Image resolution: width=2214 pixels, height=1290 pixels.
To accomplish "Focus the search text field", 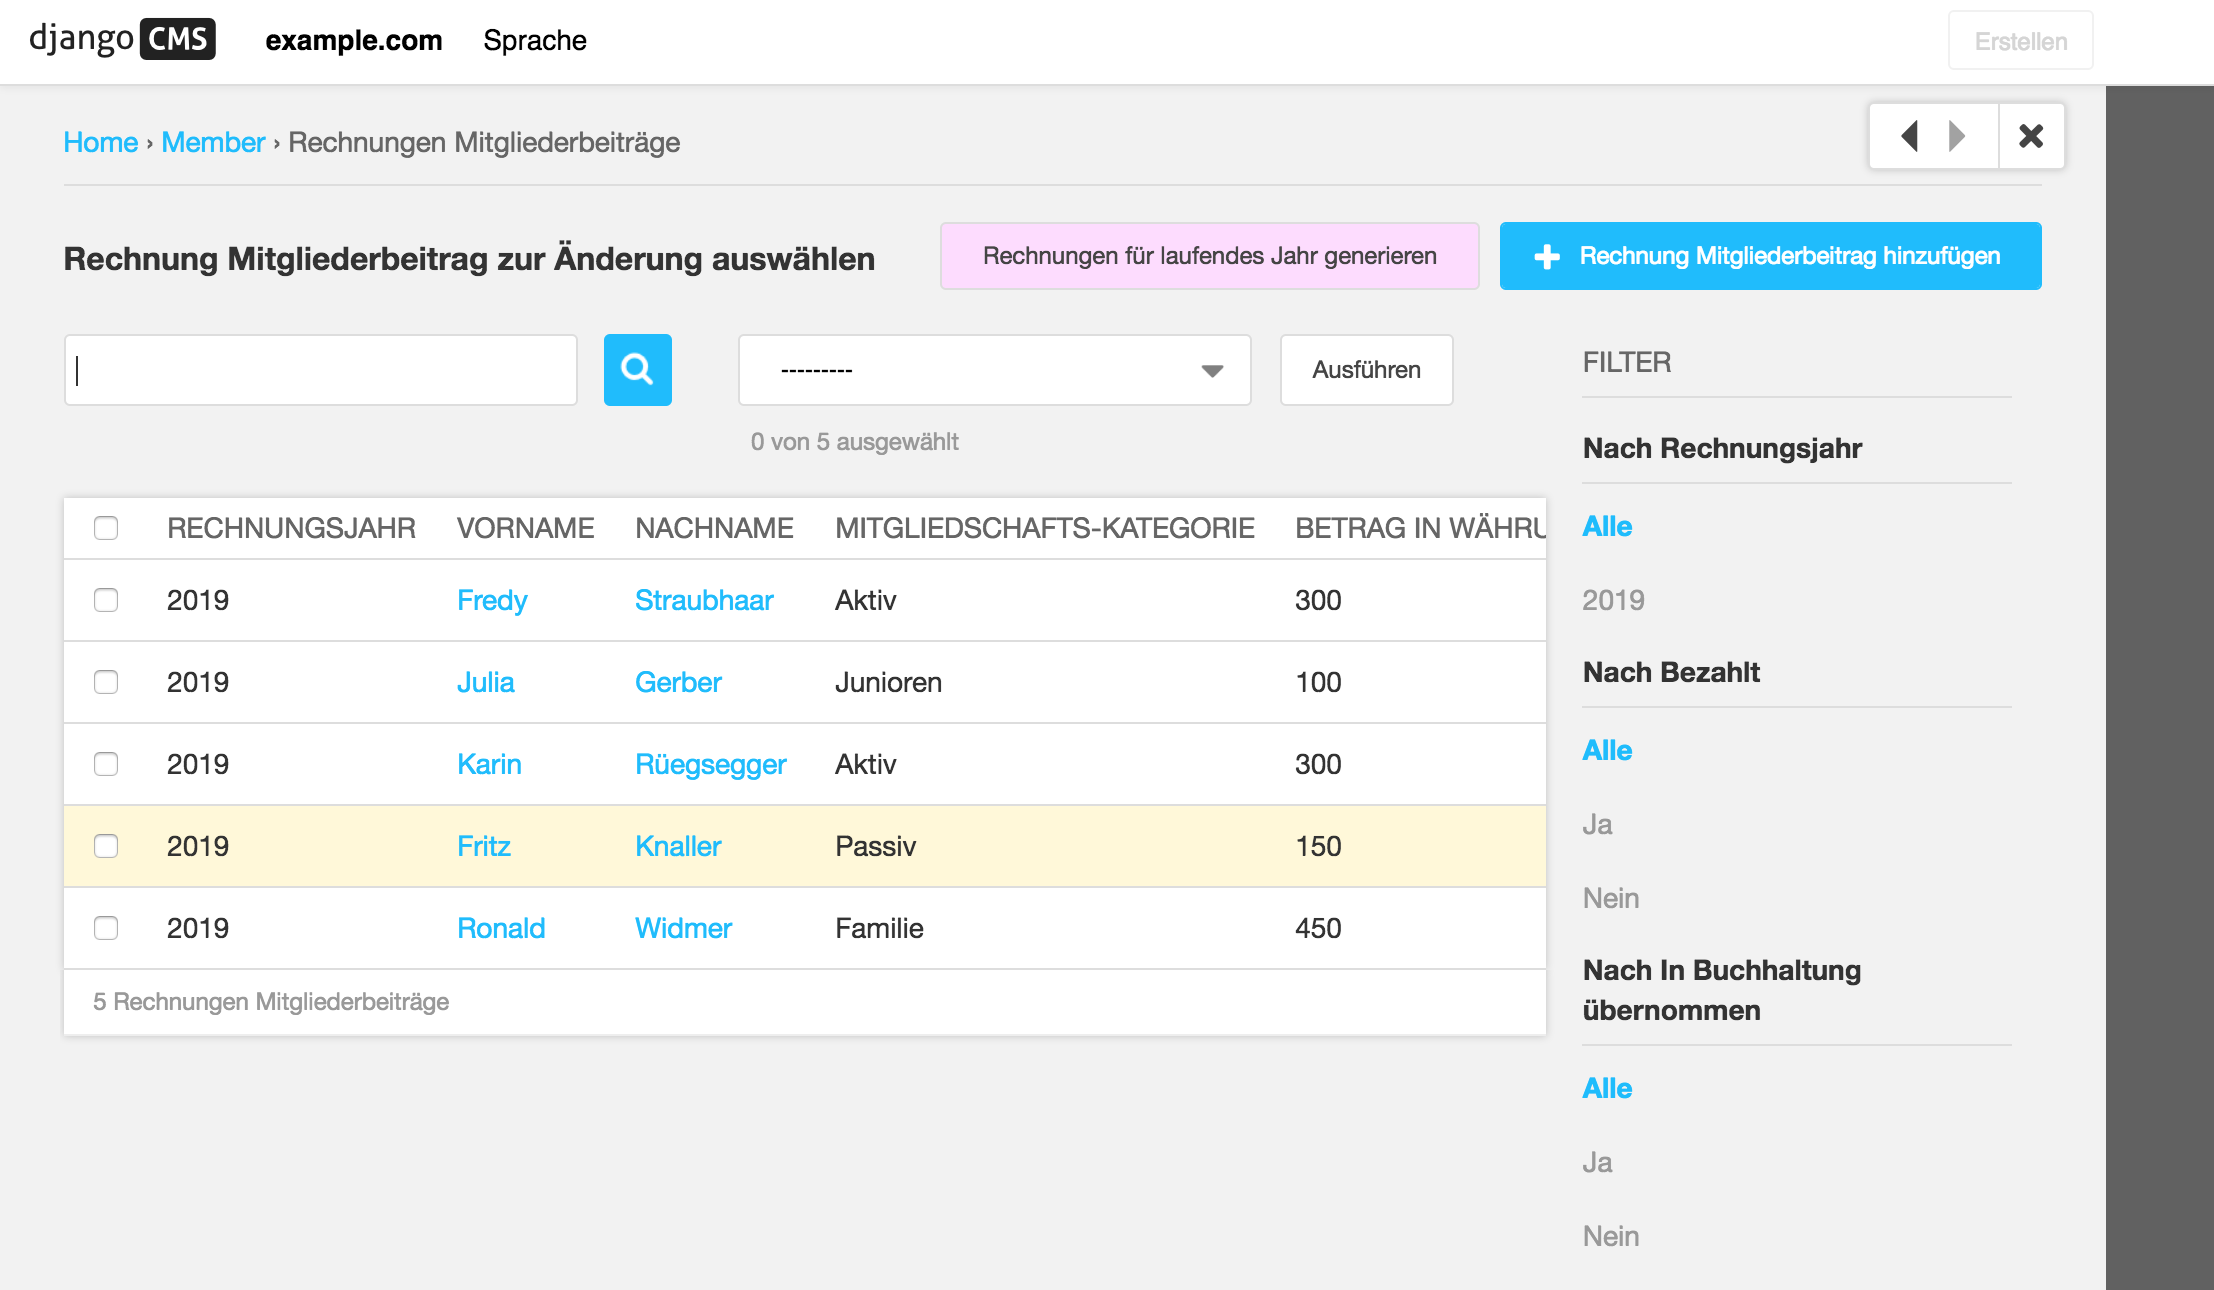I will pos(321,370).
